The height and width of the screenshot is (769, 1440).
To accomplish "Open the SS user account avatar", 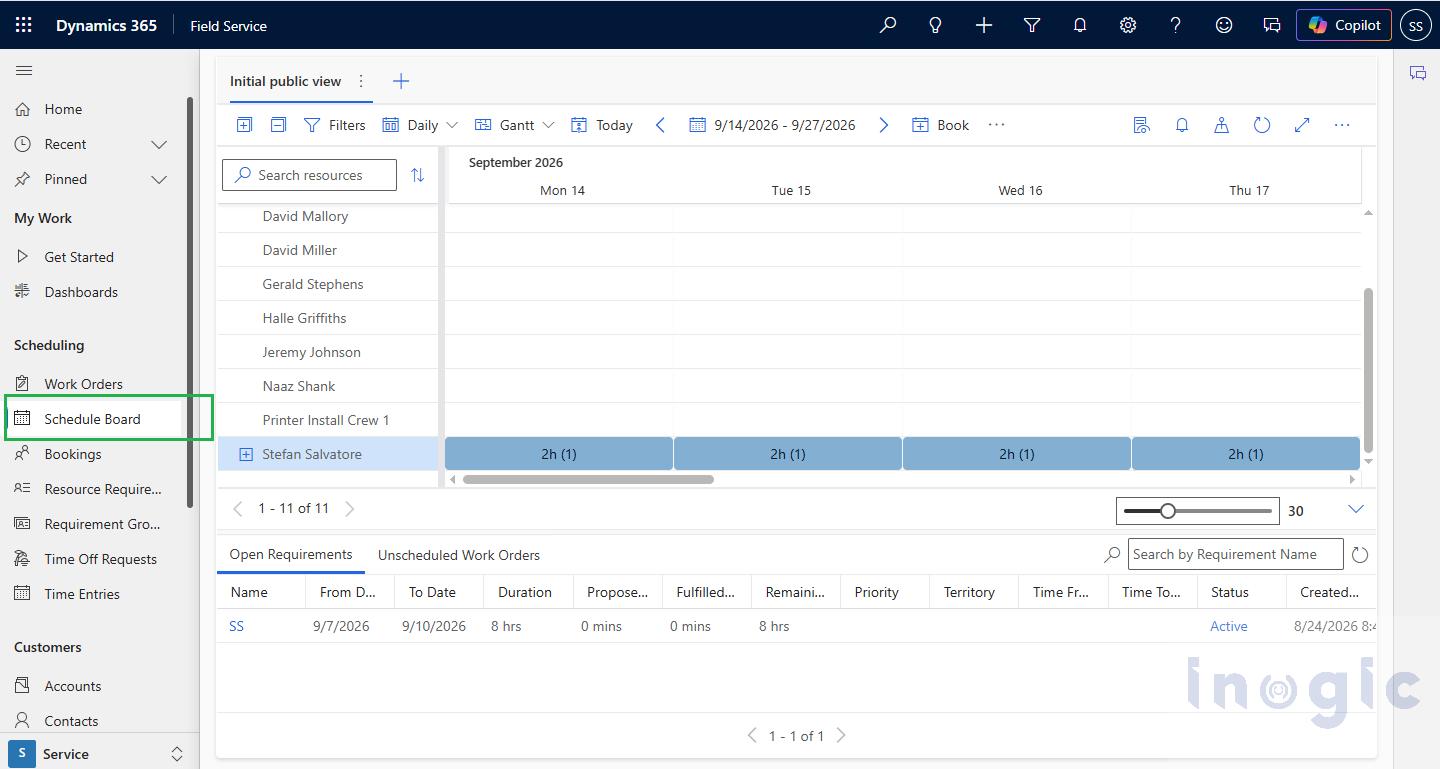I will click(1415, 26).
